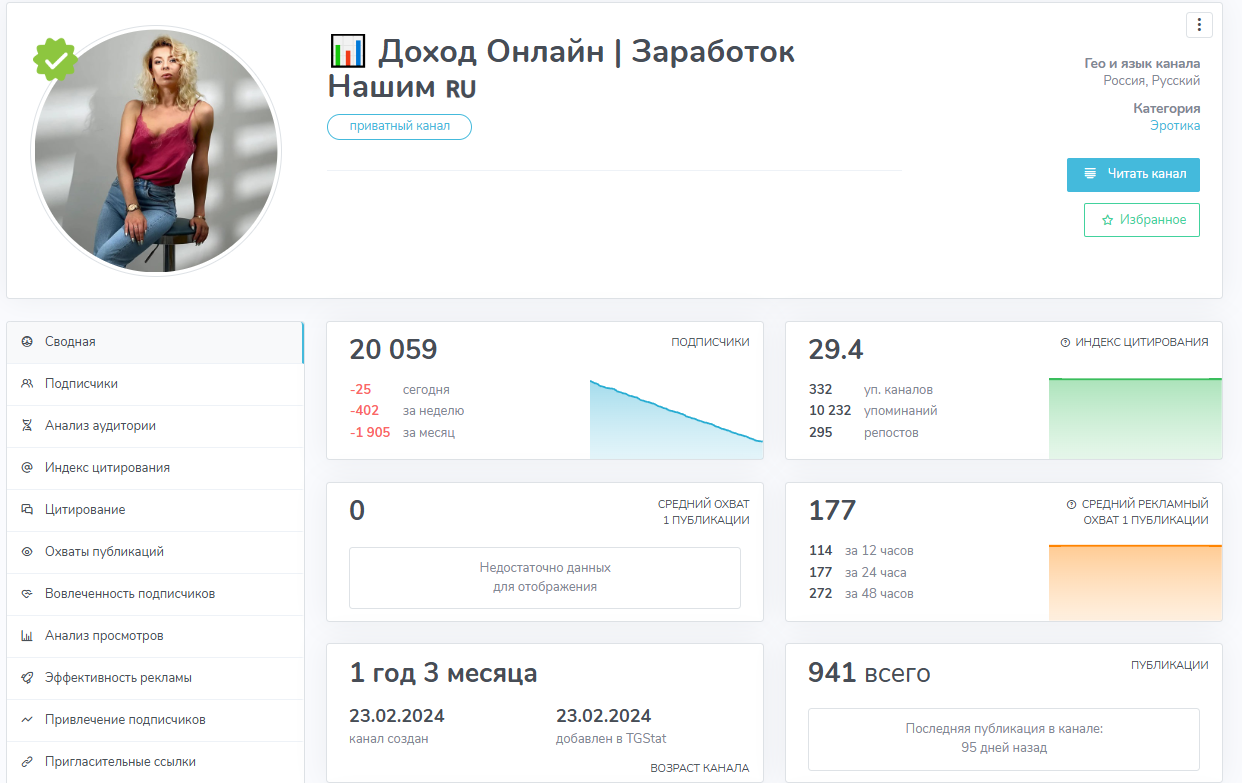Screen dimensions: 1242x783
Task: Click the wave icon next to Привлечение подписчиков
Action: [x=26, y=719]
